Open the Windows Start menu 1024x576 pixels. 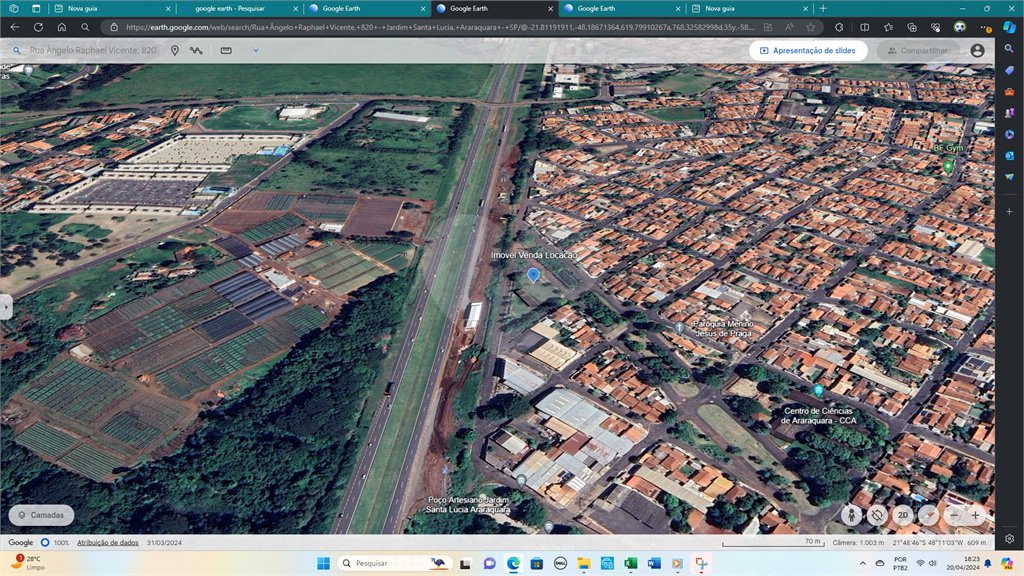click(323, 563)
